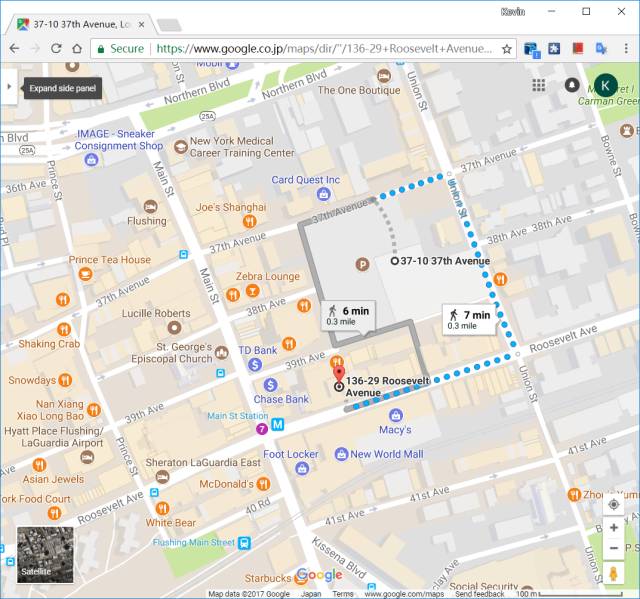Open Lucille Roberts marker
Screen dimensions: 640x599
click(174, 327)
